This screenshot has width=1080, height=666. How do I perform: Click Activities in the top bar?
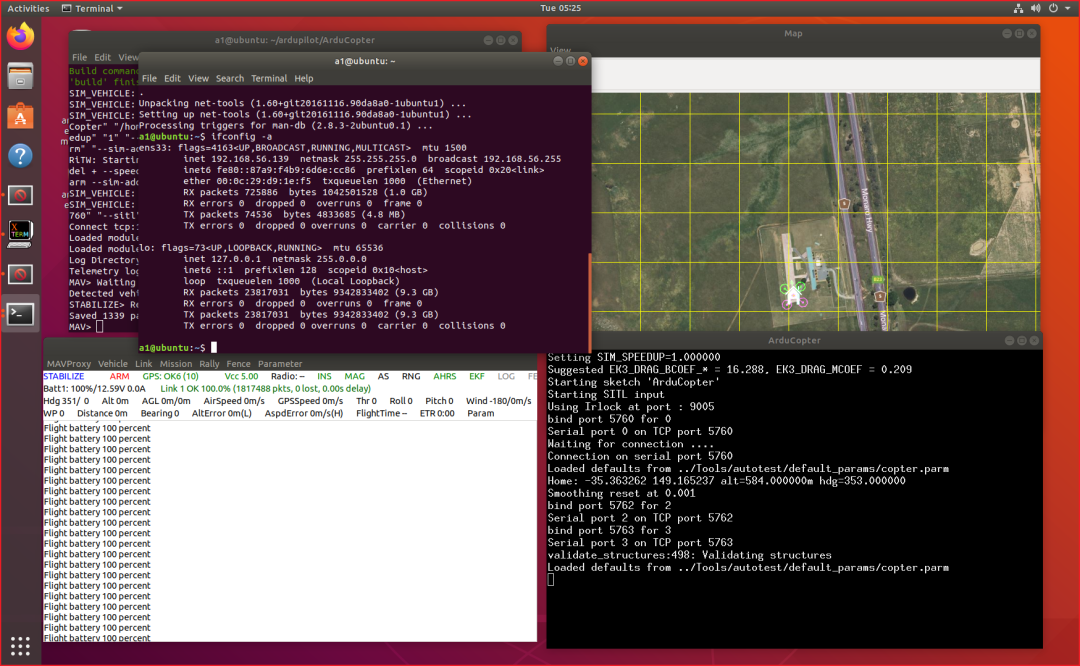(28, 8)
